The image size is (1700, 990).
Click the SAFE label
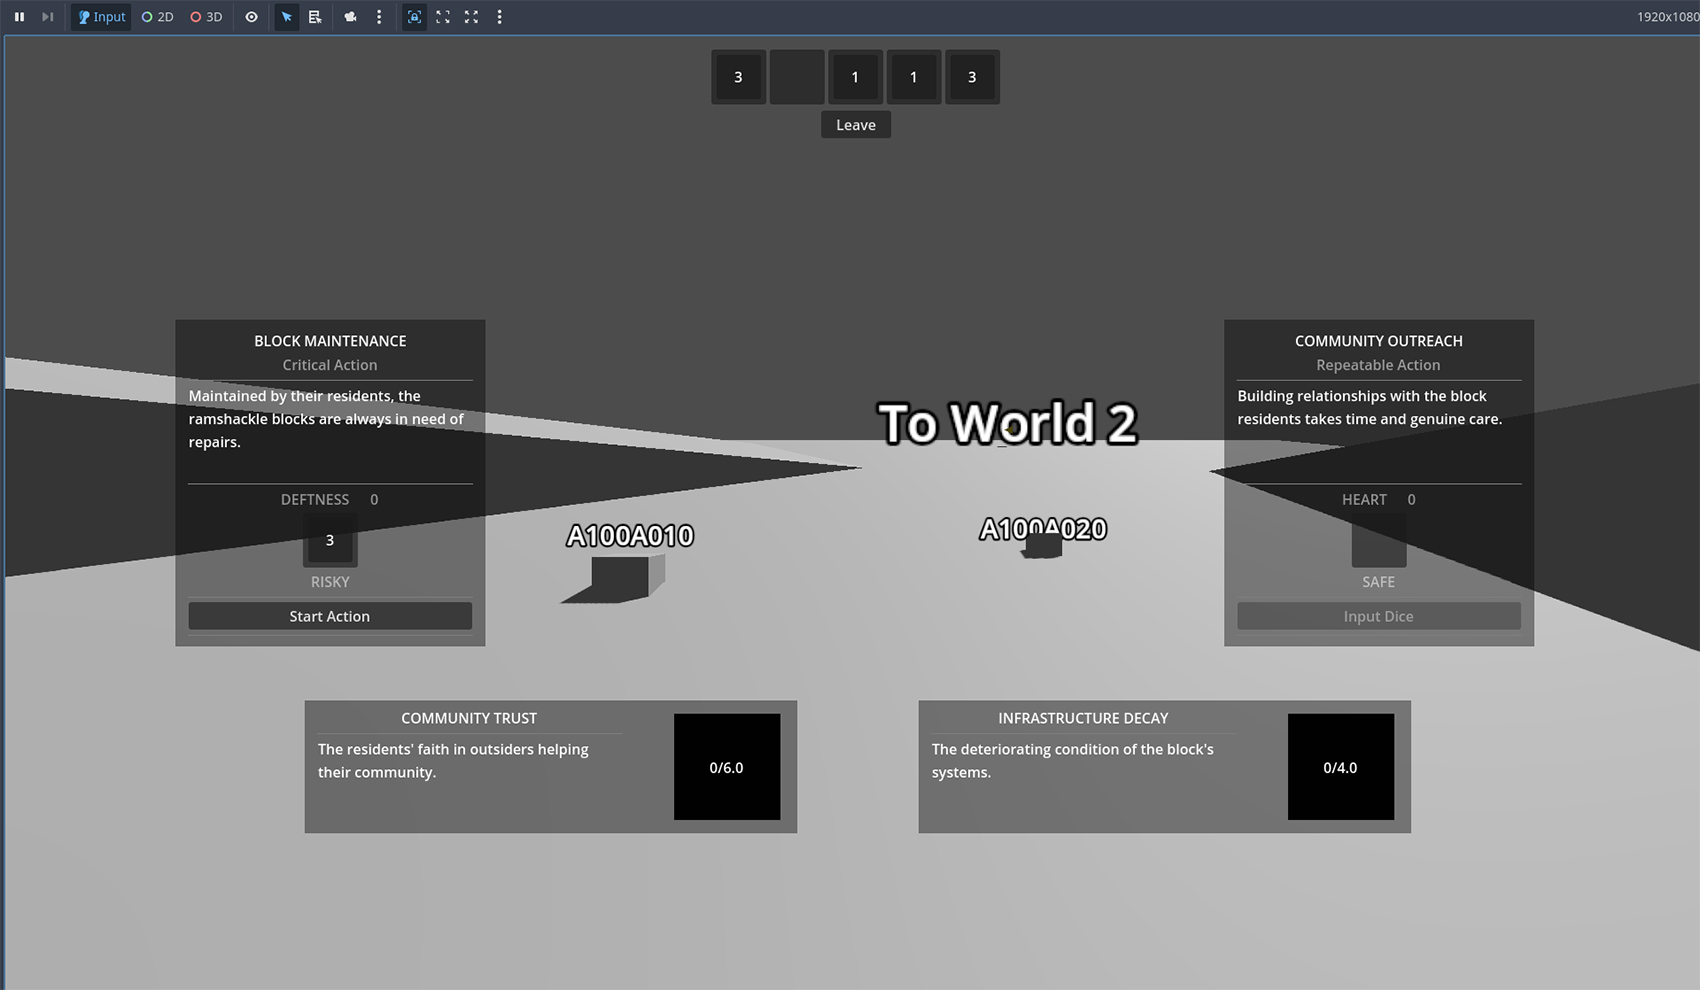pos(1378,582)
